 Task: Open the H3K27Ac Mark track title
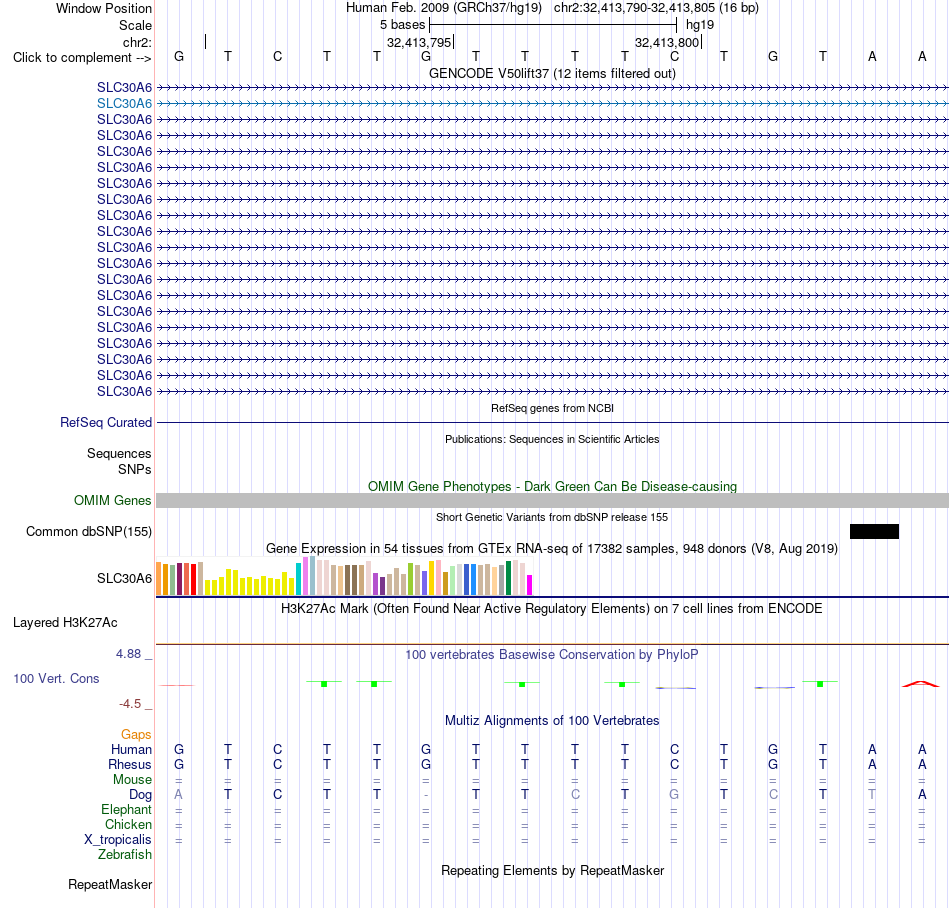[x=552, y=608]
